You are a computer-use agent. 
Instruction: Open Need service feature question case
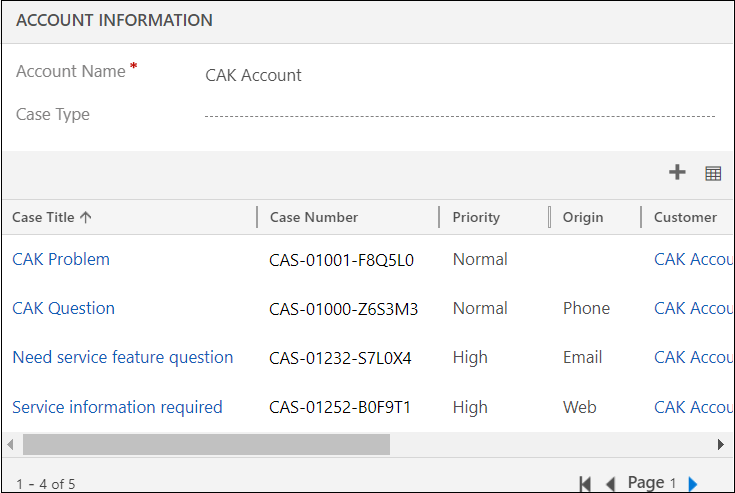click(123, 357)
